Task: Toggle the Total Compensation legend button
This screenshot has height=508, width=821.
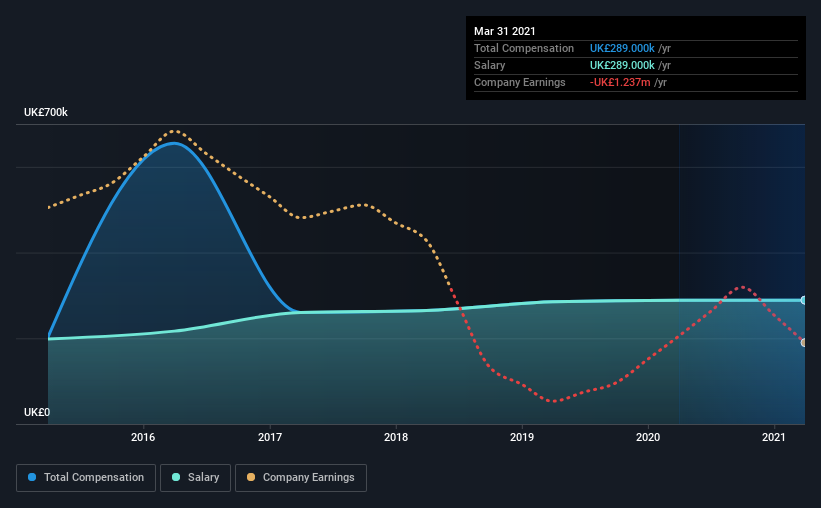Action: pyautogui.click(x=86, y=478)
